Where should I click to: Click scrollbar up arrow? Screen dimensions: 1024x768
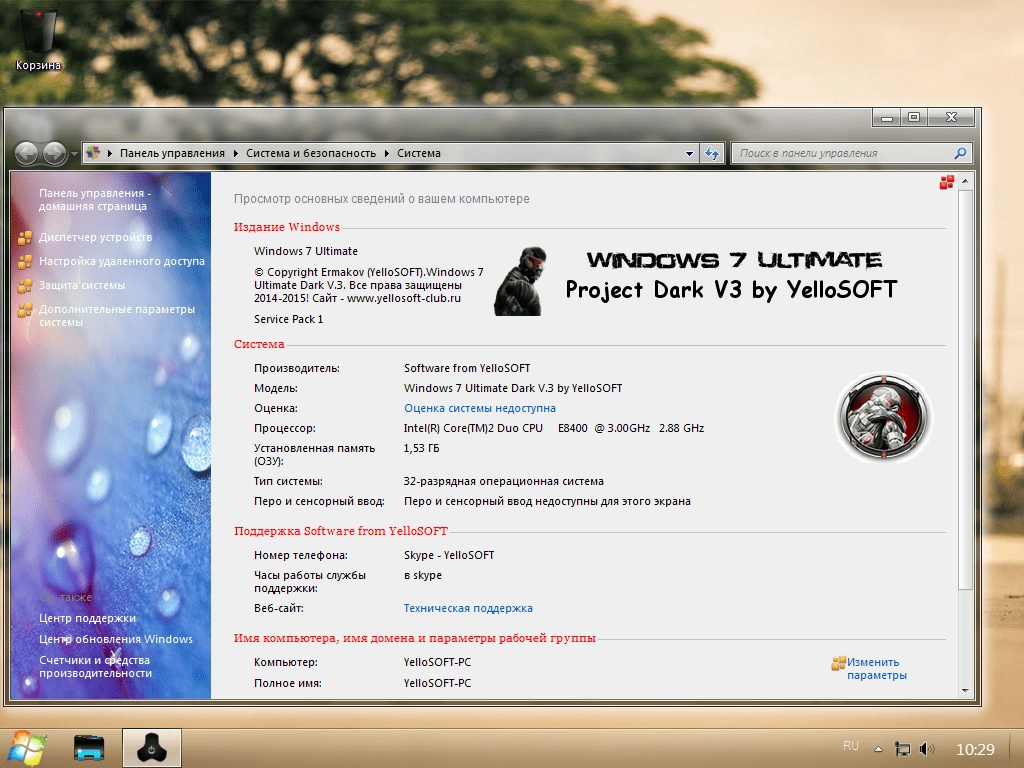tap(965, 180)
